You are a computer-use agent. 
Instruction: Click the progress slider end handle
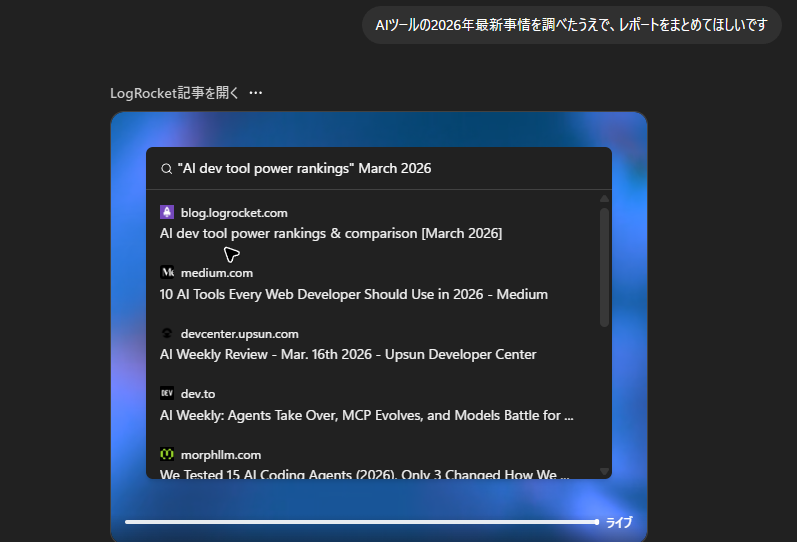pos(597,522)
